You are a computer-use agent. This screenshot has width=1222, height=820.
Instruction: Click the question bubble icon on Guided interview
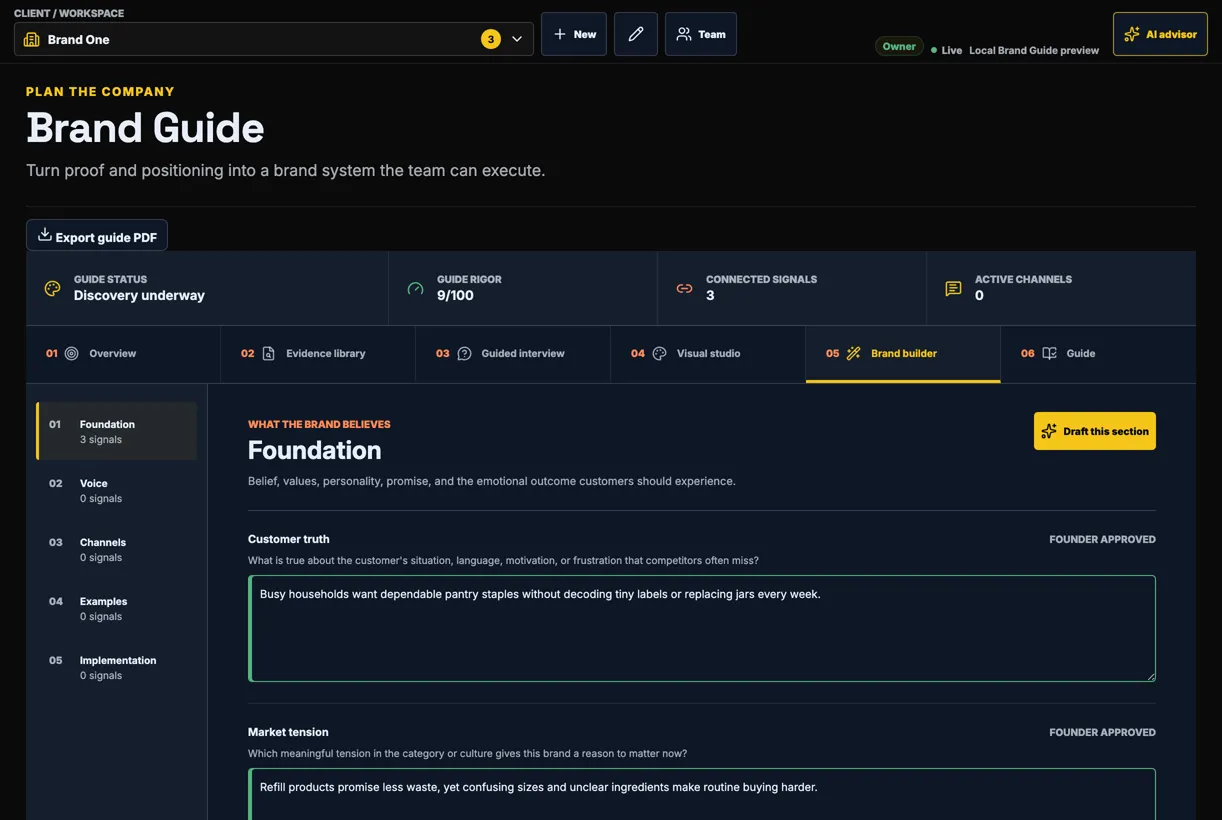[x=464, y=353]
